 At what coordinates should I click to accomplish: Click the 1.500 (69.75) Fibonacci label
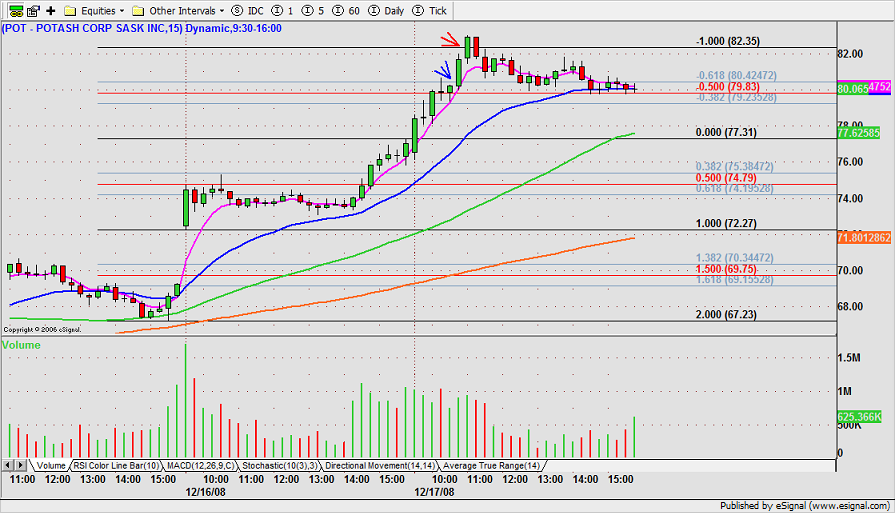[726, 269]
